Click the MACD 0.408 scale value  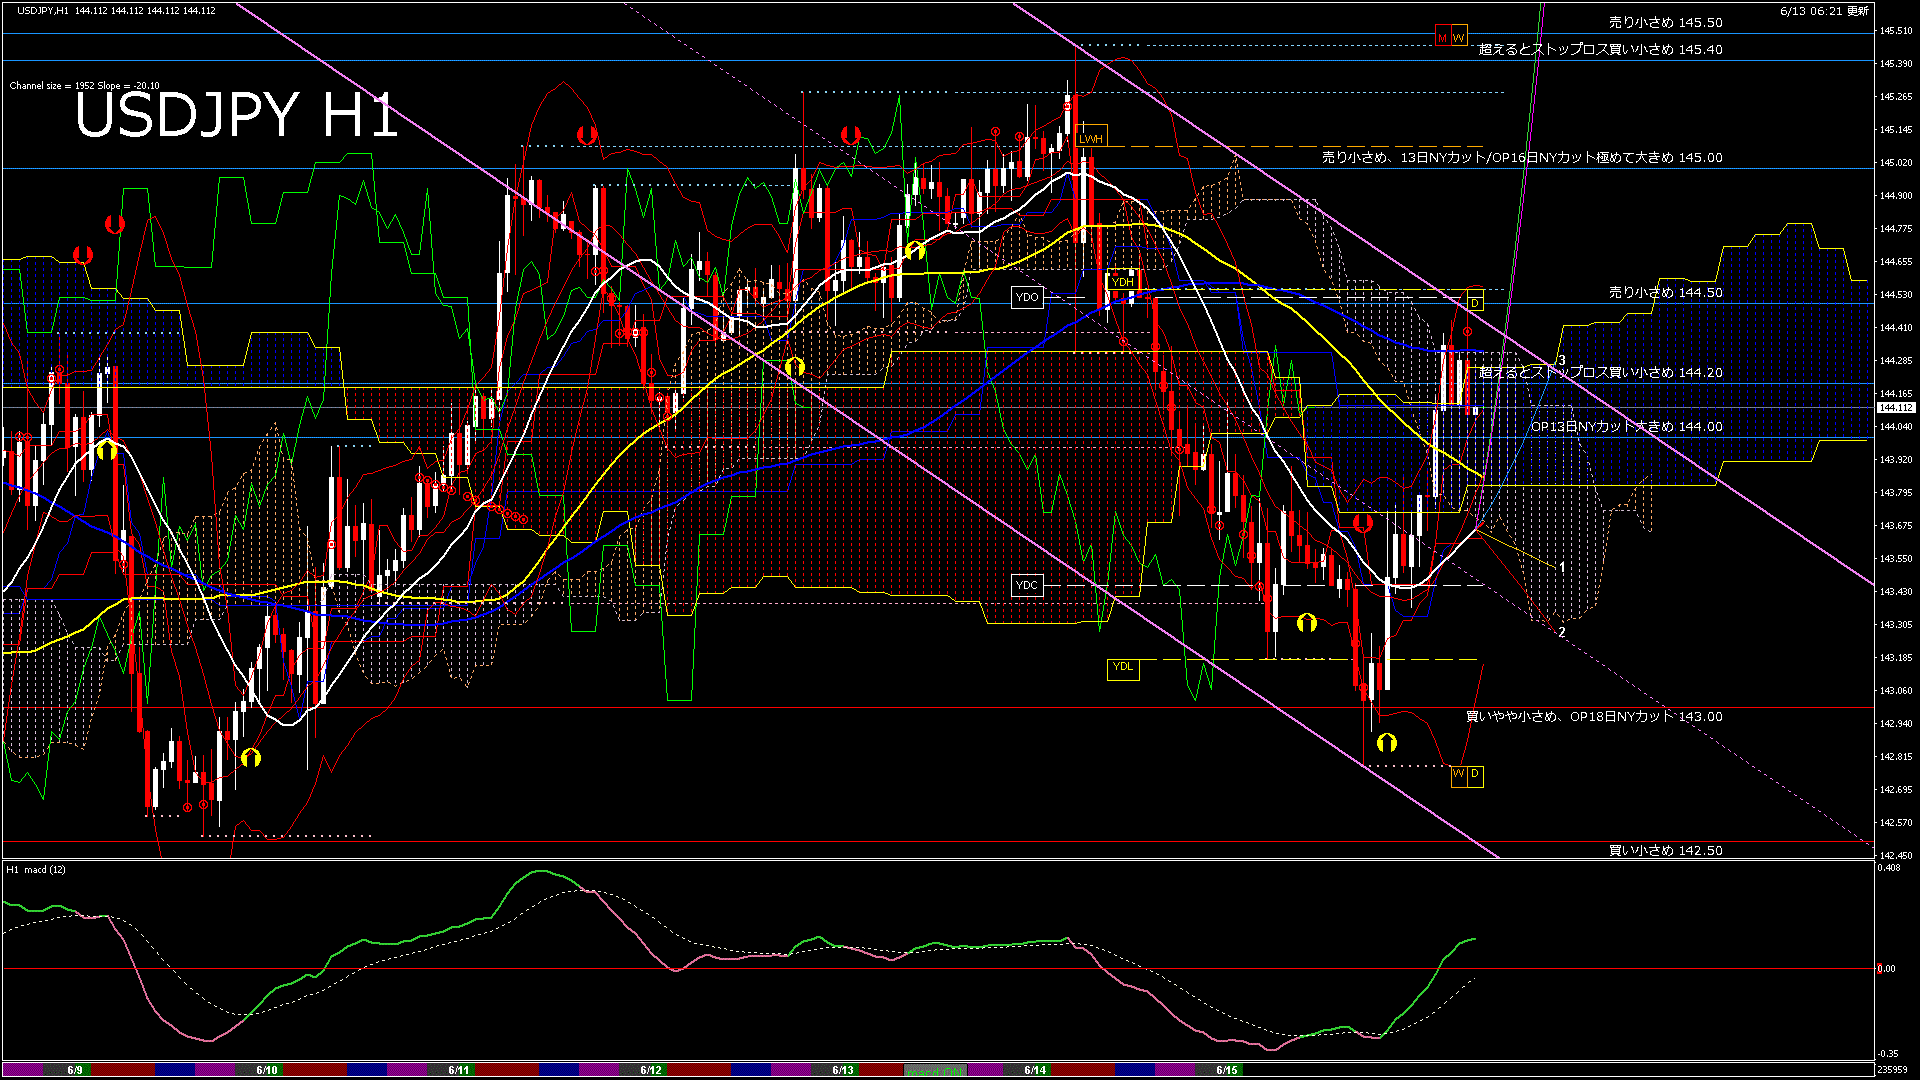click(1888, 868)
